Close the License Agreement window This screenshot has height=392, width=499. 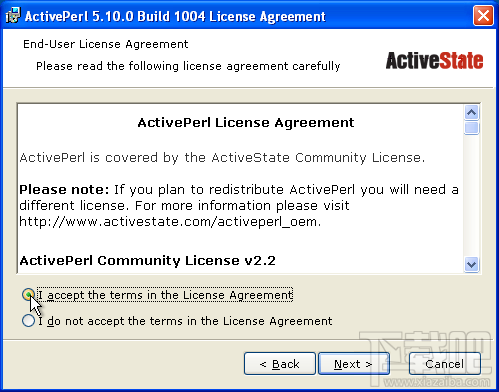coord(483,16)
